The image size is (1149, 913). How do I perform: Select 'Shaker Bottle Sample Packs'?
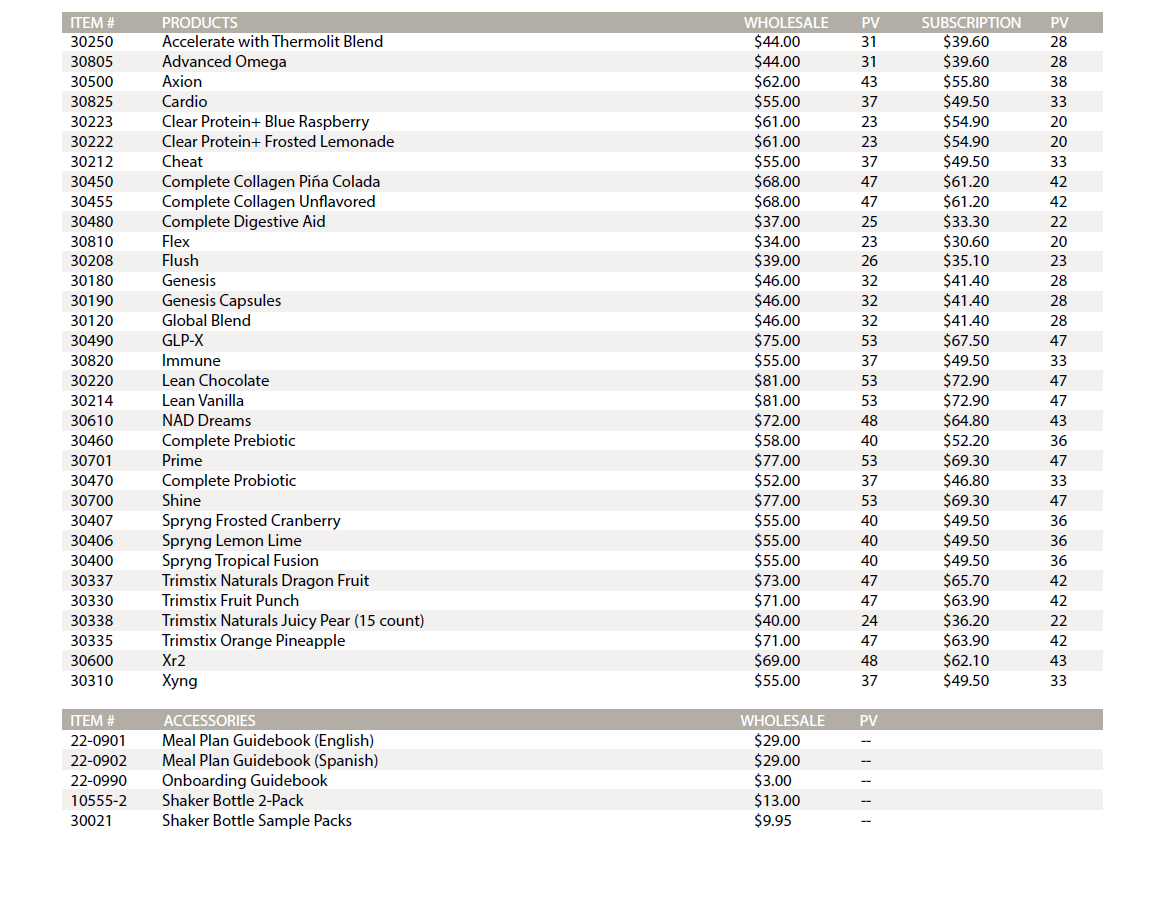coord(256,821)
